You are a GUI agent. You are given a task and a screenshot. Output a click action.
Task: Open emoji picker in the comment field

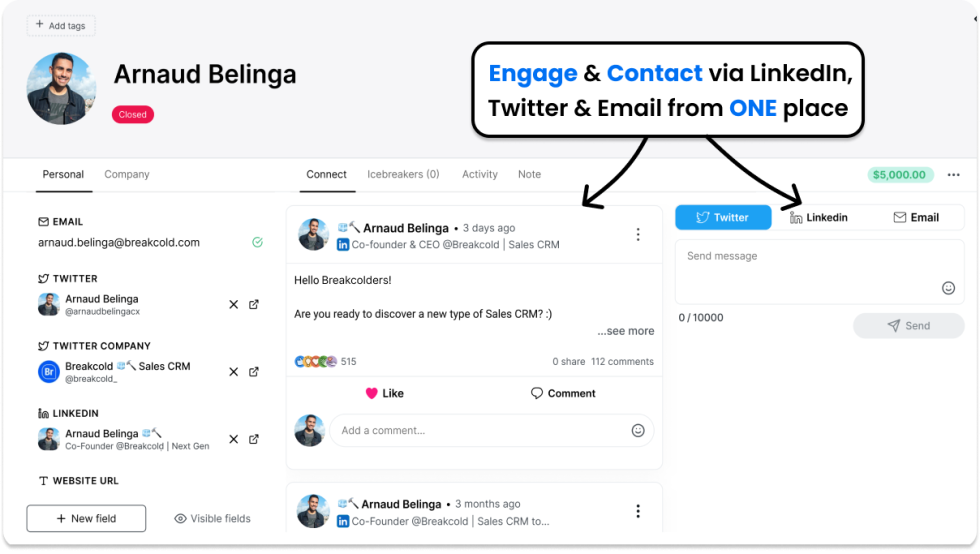click(638, 430)
